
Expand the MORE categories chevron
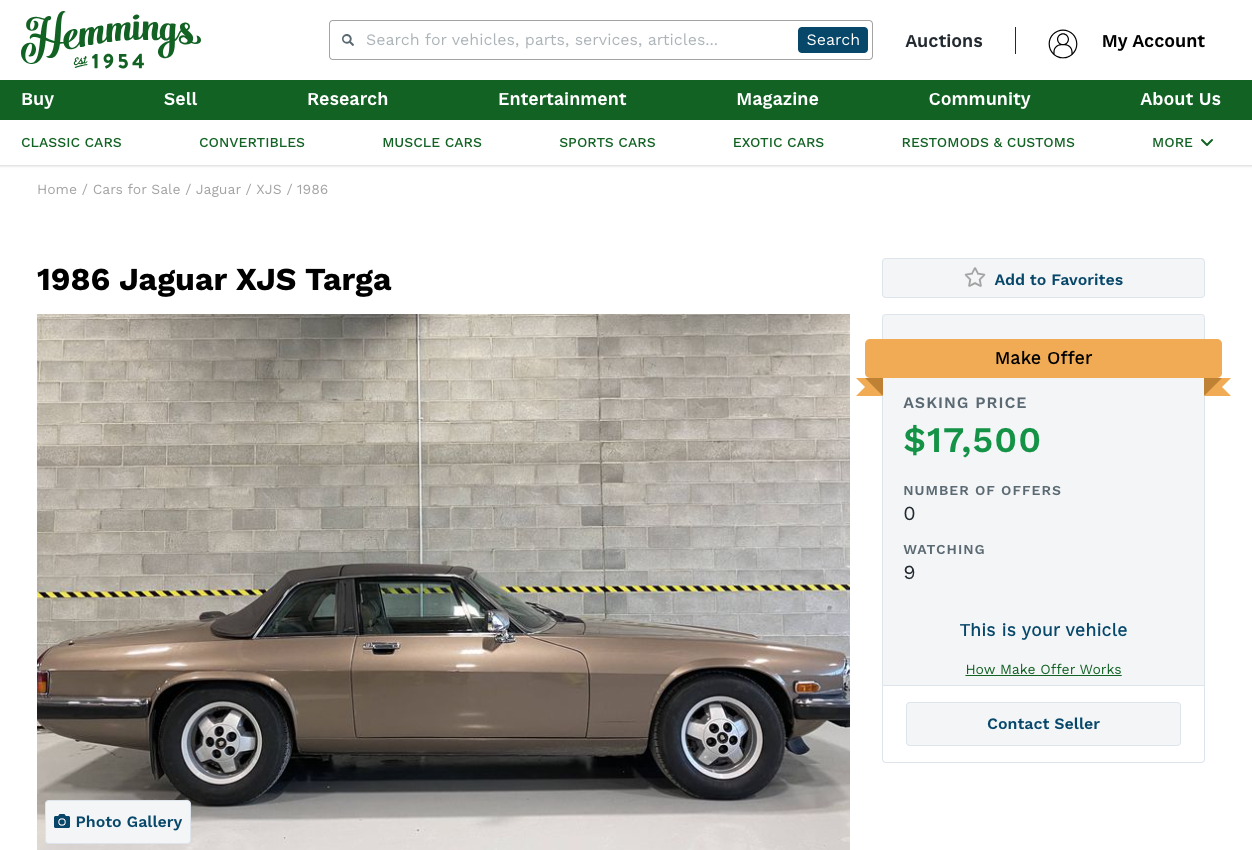(1207, 142)
